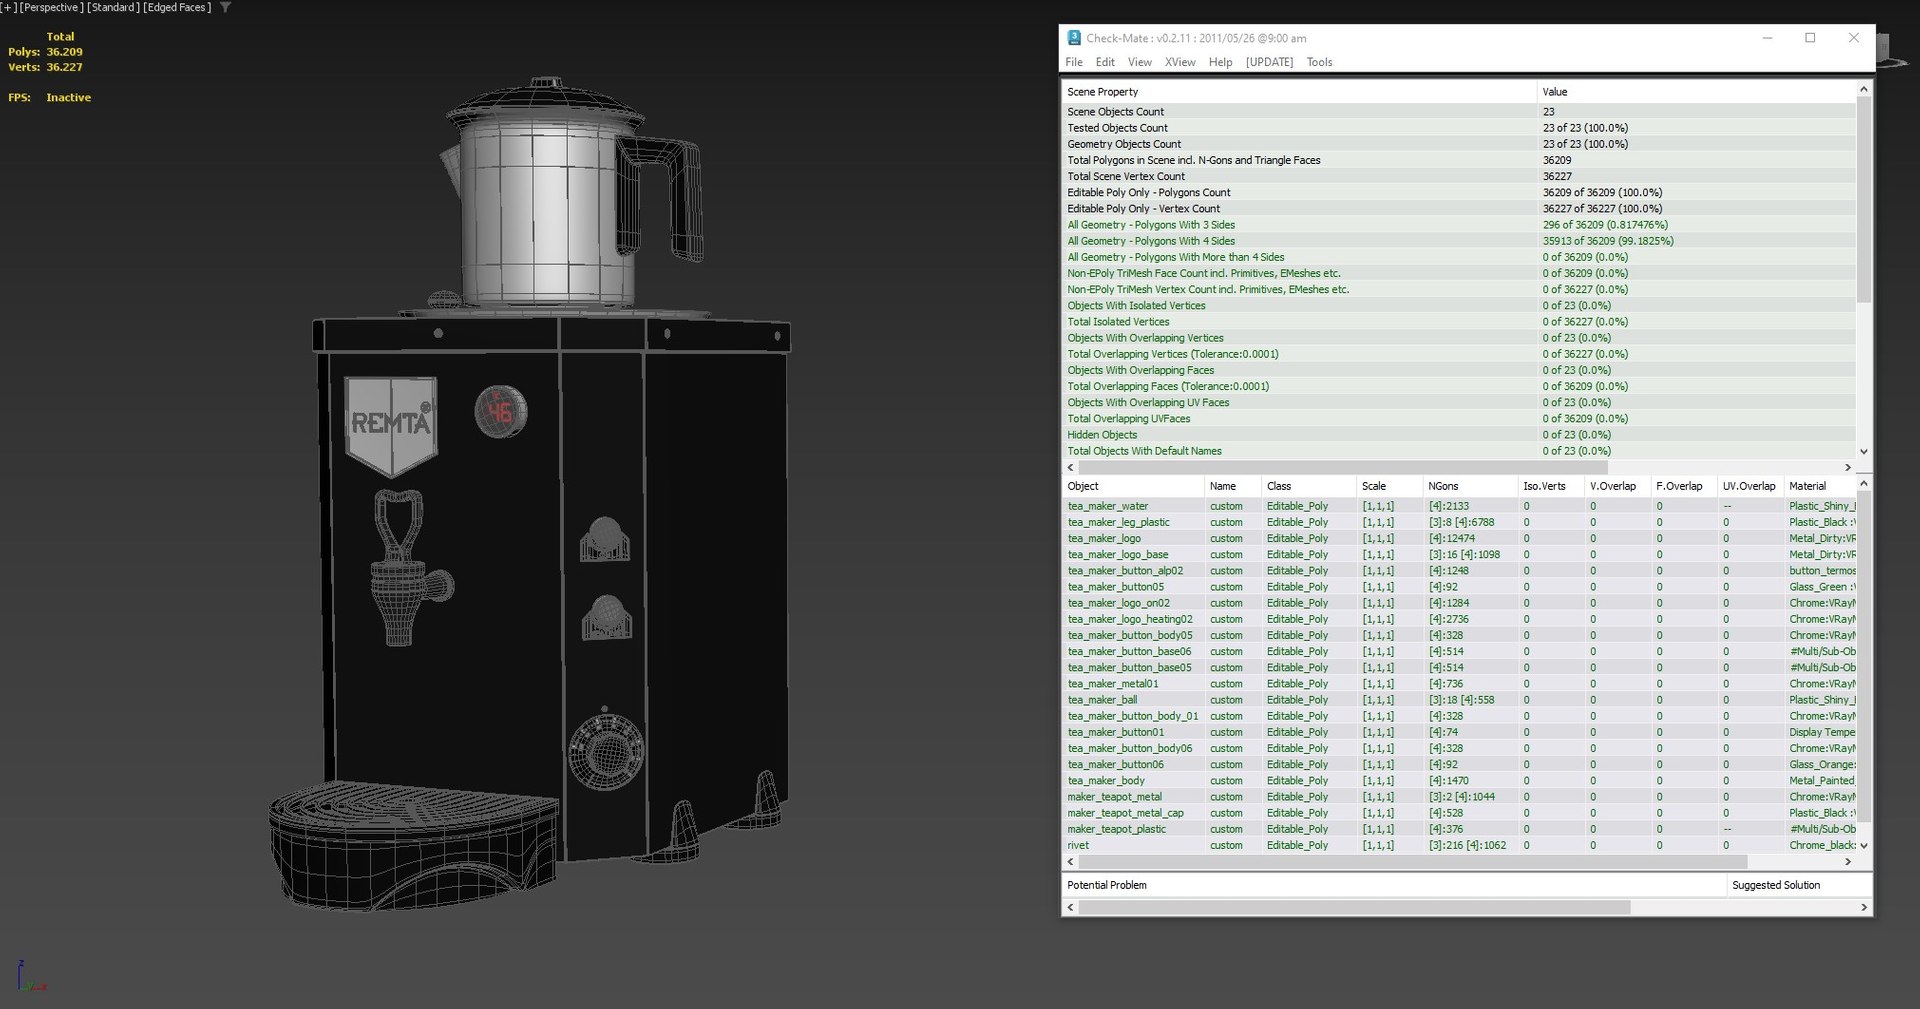The width and height of the screenshot is (1920, 1009).
Task: Click the Suggested Solution column header
Action: click(1799, 885)
